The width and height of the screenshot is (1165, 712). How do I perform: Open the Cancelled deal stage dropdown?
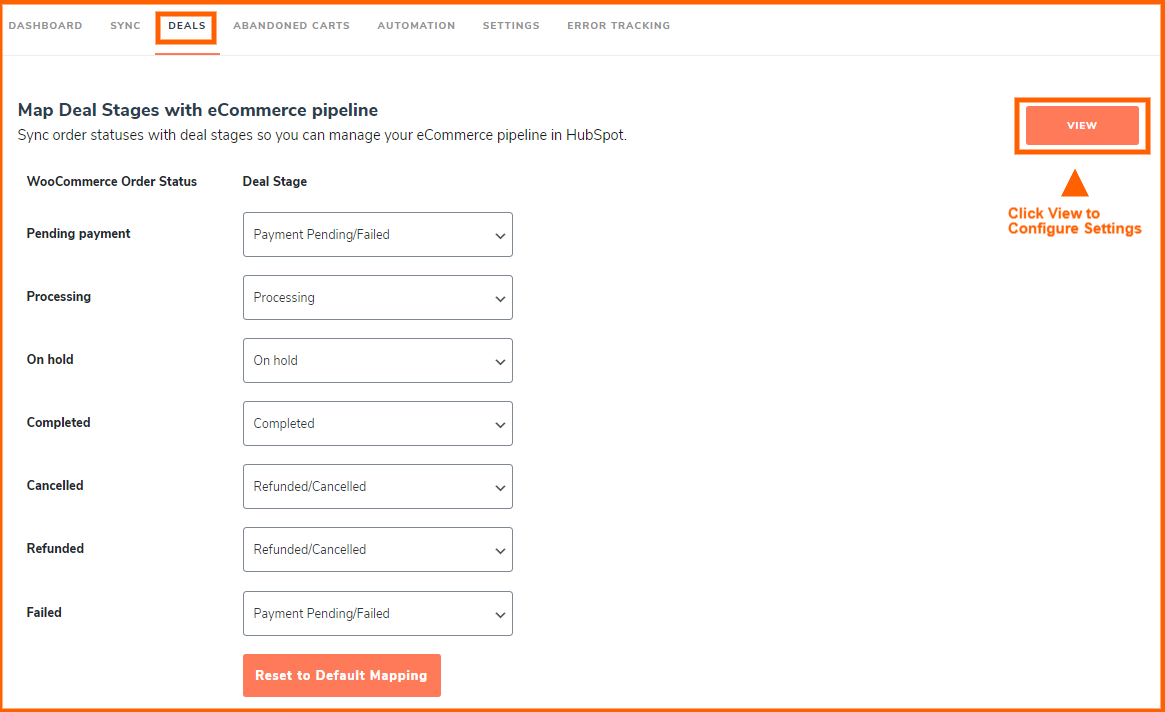coord(377,486)
